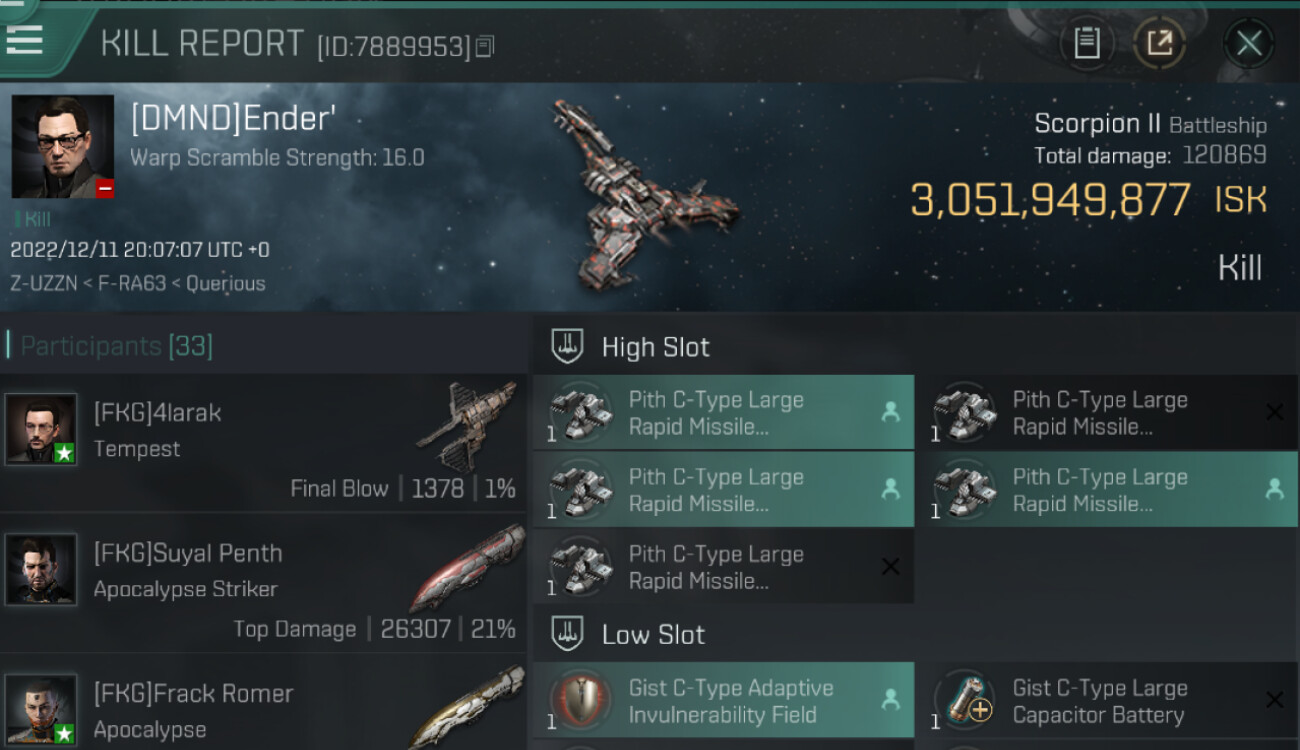
Task: Click the Apocalypse Striker ship thumbnail
Action: tap(466, 567)
